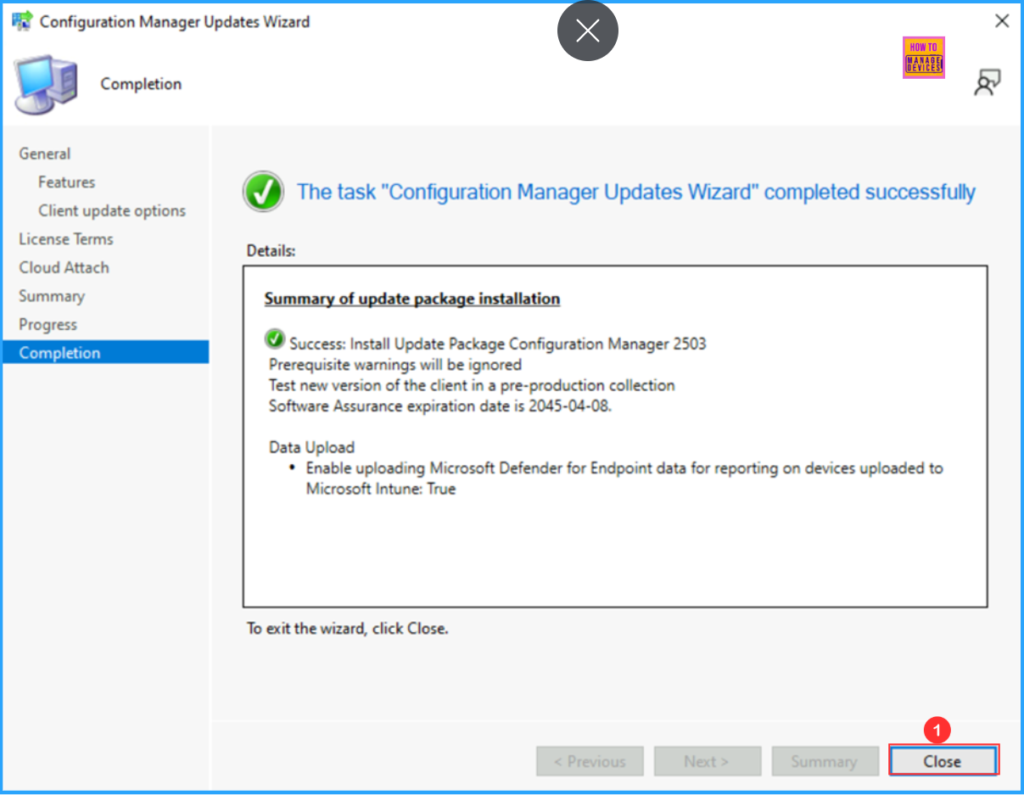Image resolution: width=1024 pixels, height=795 pixels.
Task: Select the highlighted Completion step
Action: pyautogui.click(x=60, y=353)
